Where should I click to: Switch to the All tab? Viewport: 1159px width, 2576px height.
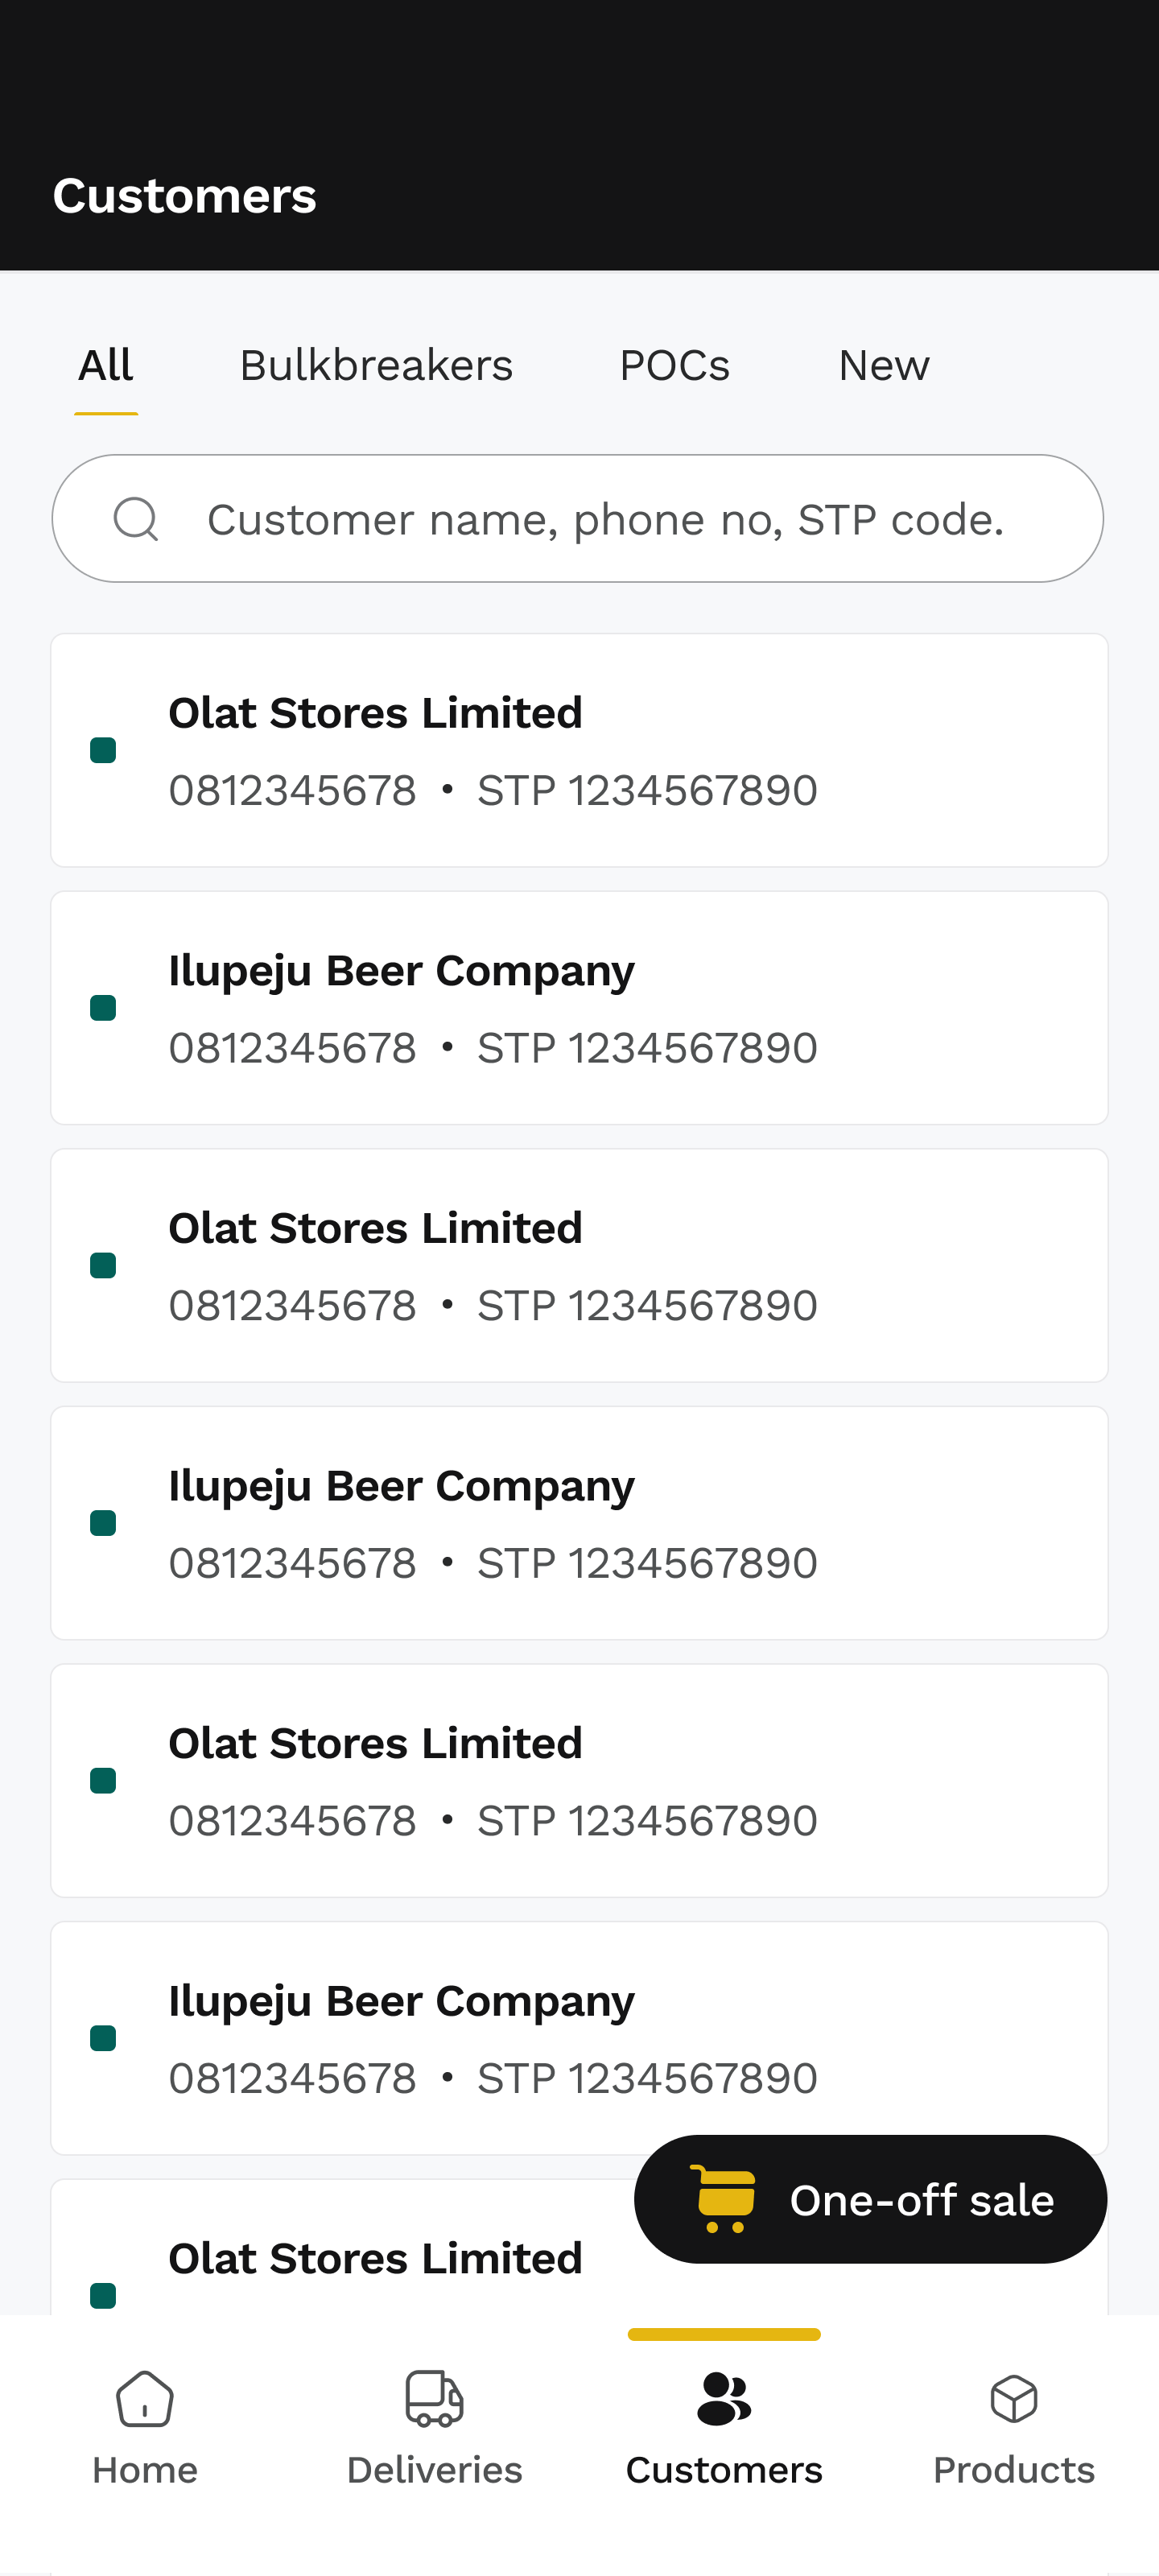(x=106, y=366)
